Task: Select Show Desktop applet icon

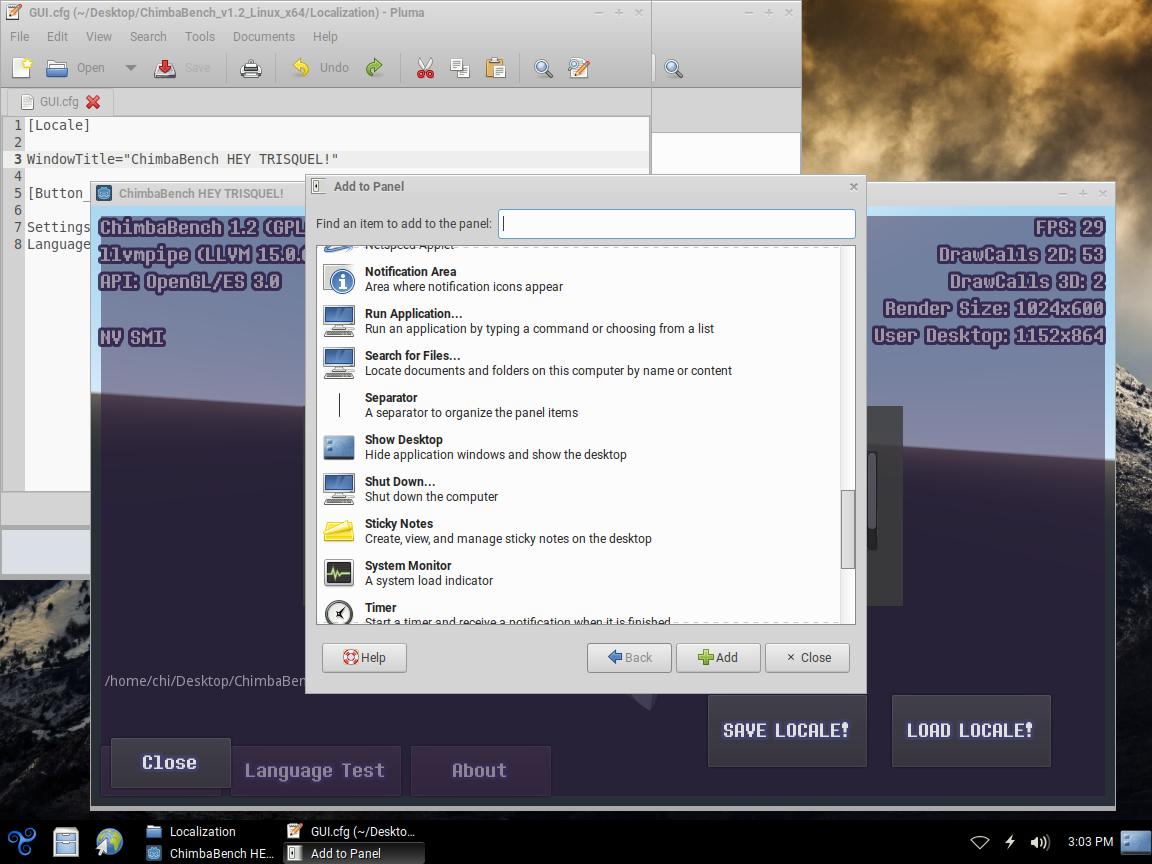Action: pos(339,447)
